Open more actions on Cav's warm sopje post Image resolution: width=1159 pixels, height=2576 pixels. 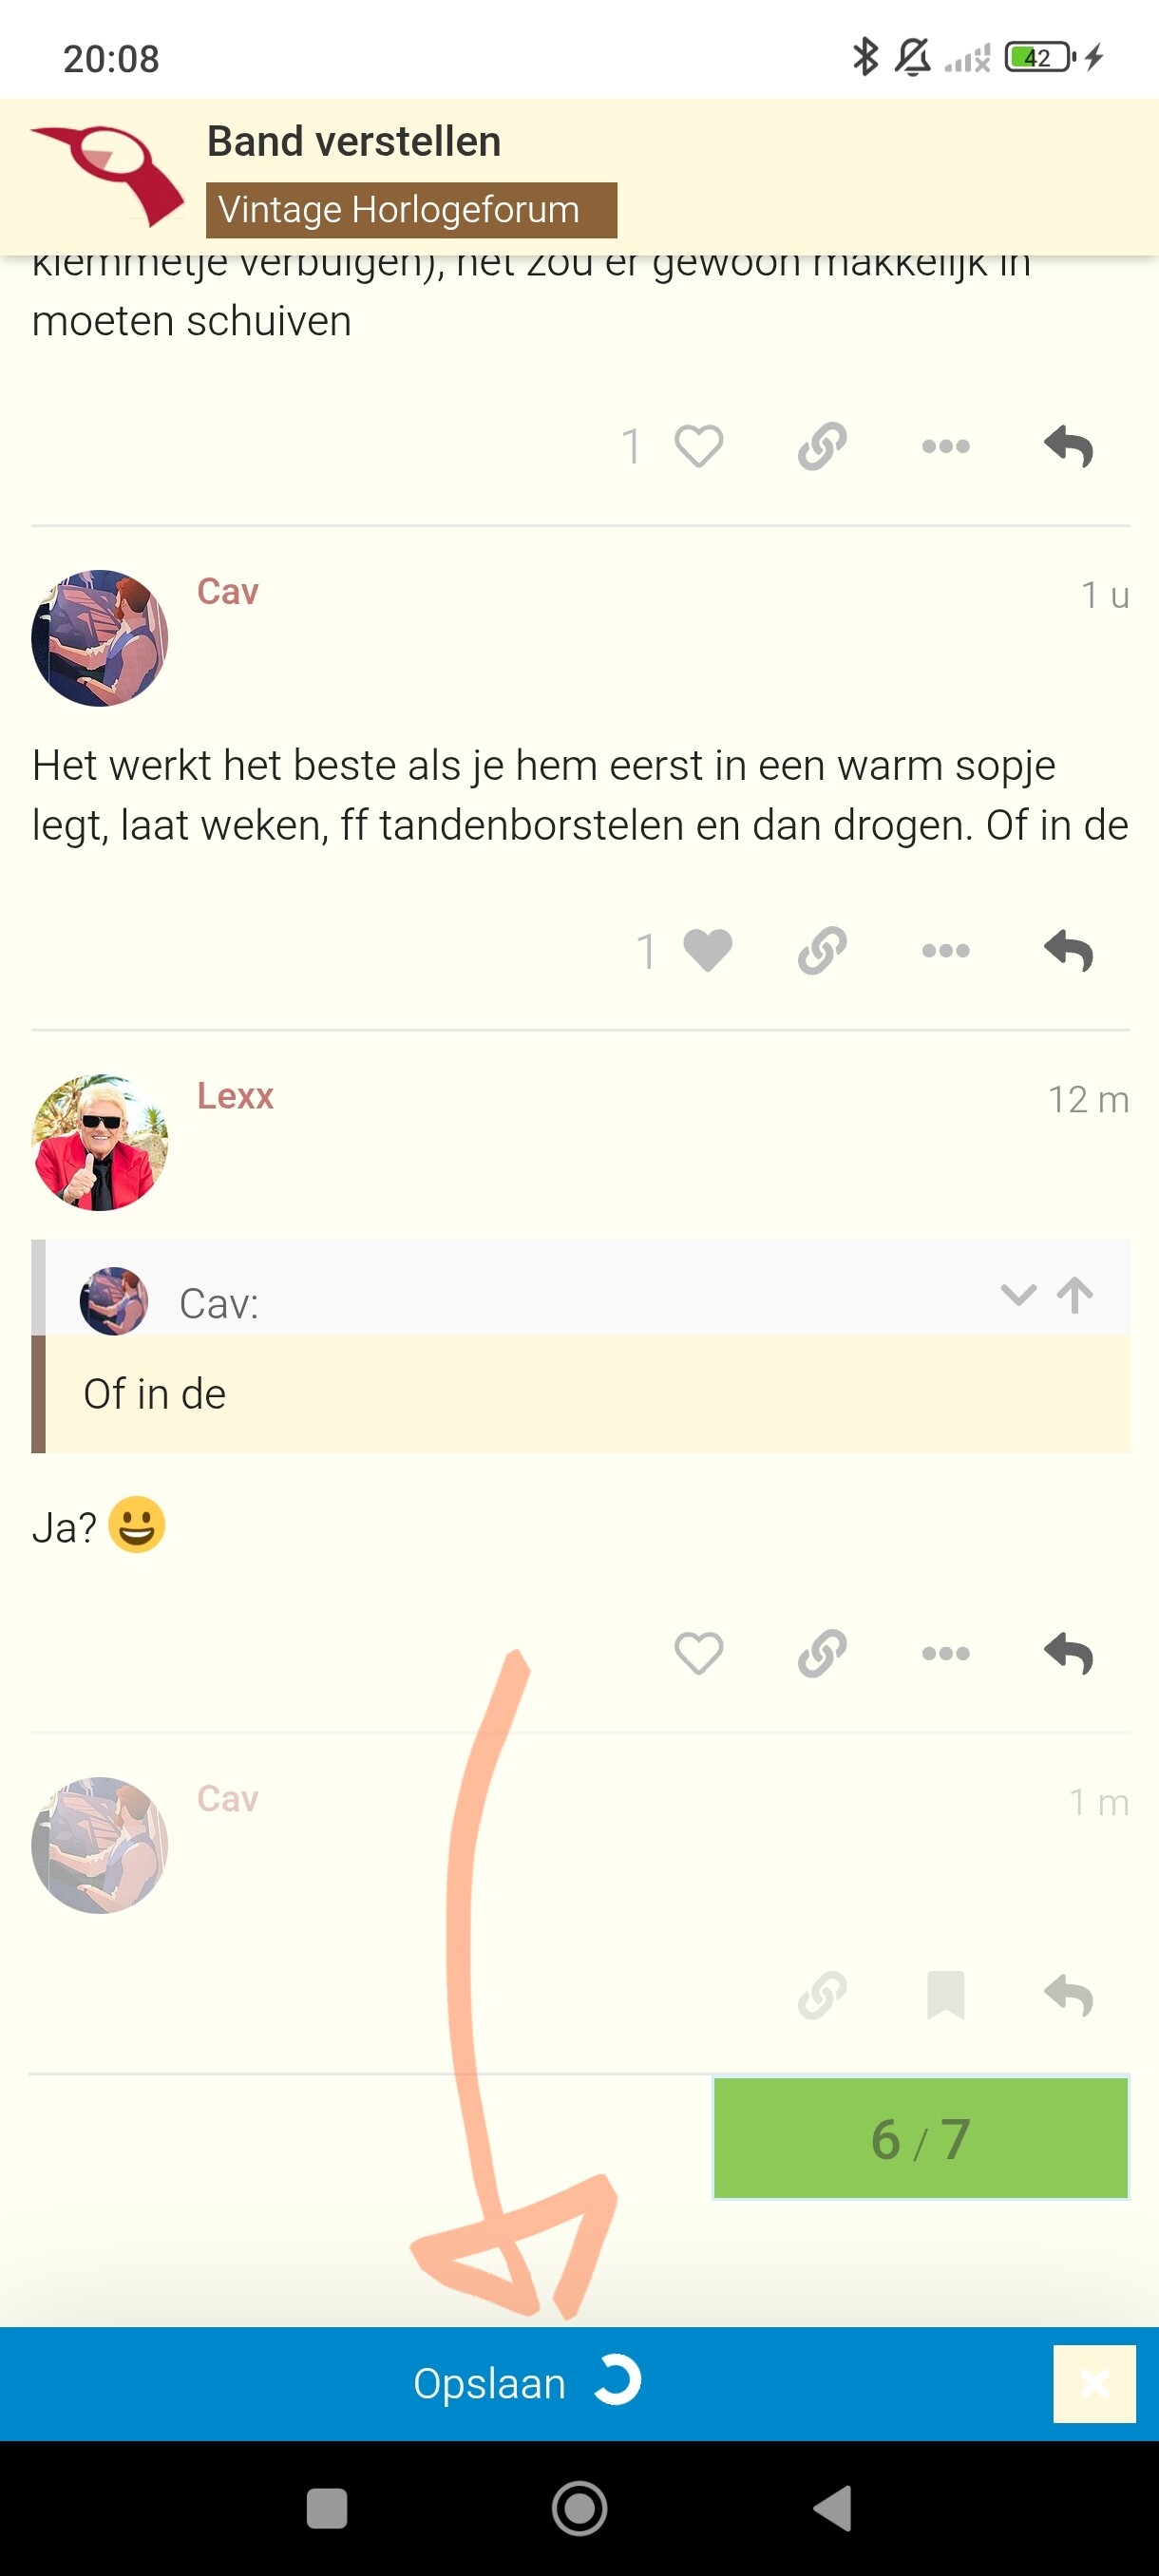[945, 950]
